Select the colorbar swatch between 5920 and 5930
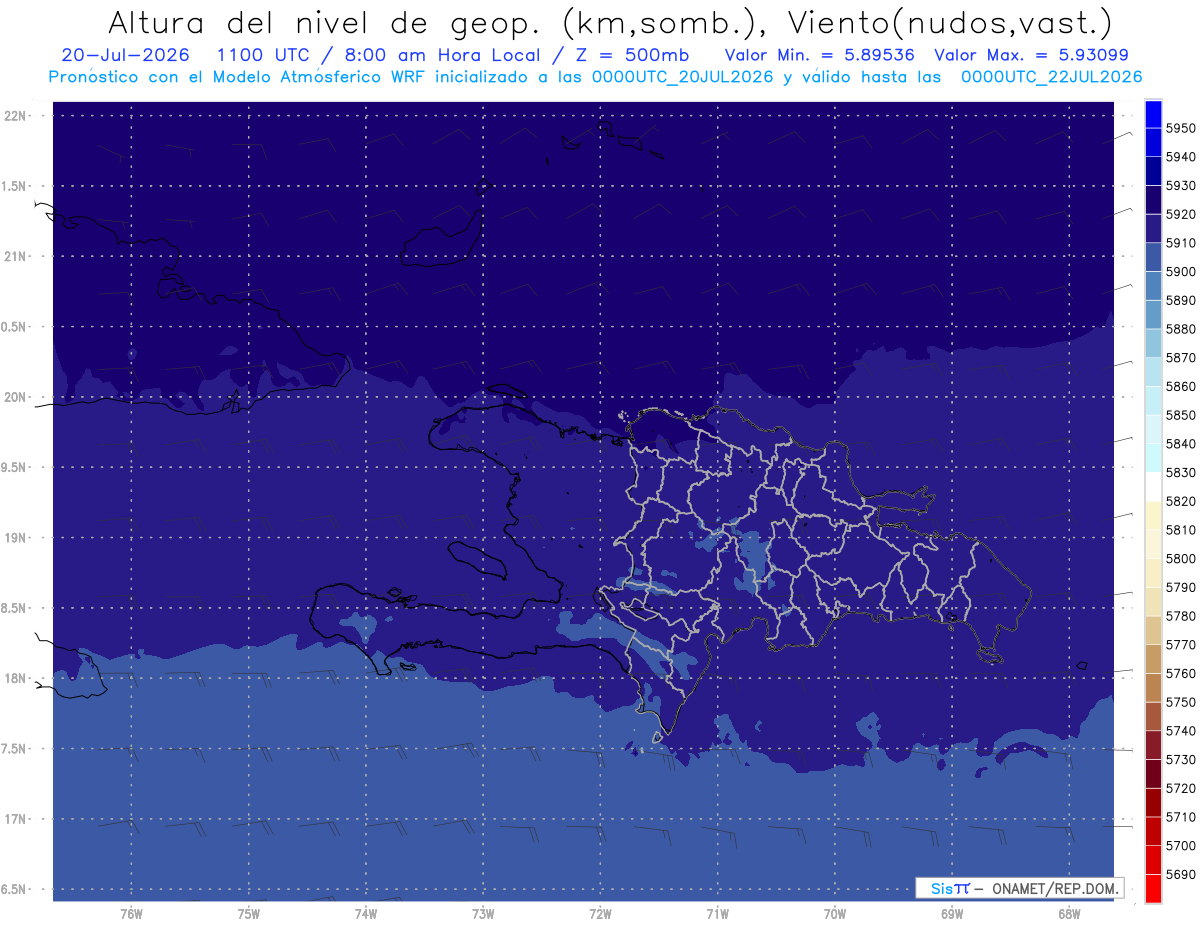The height and width of the screenshot is (927, 1200). (x=1153, y=200)
